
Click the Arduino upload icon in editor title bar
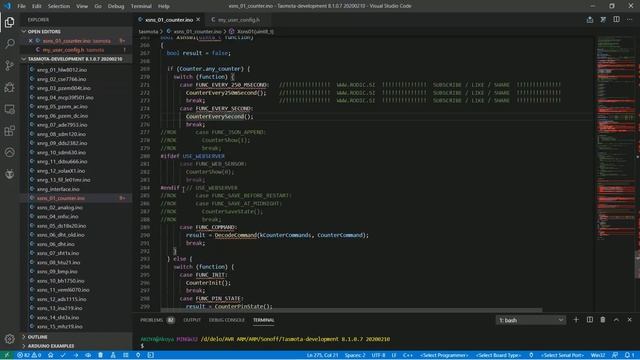590,19
